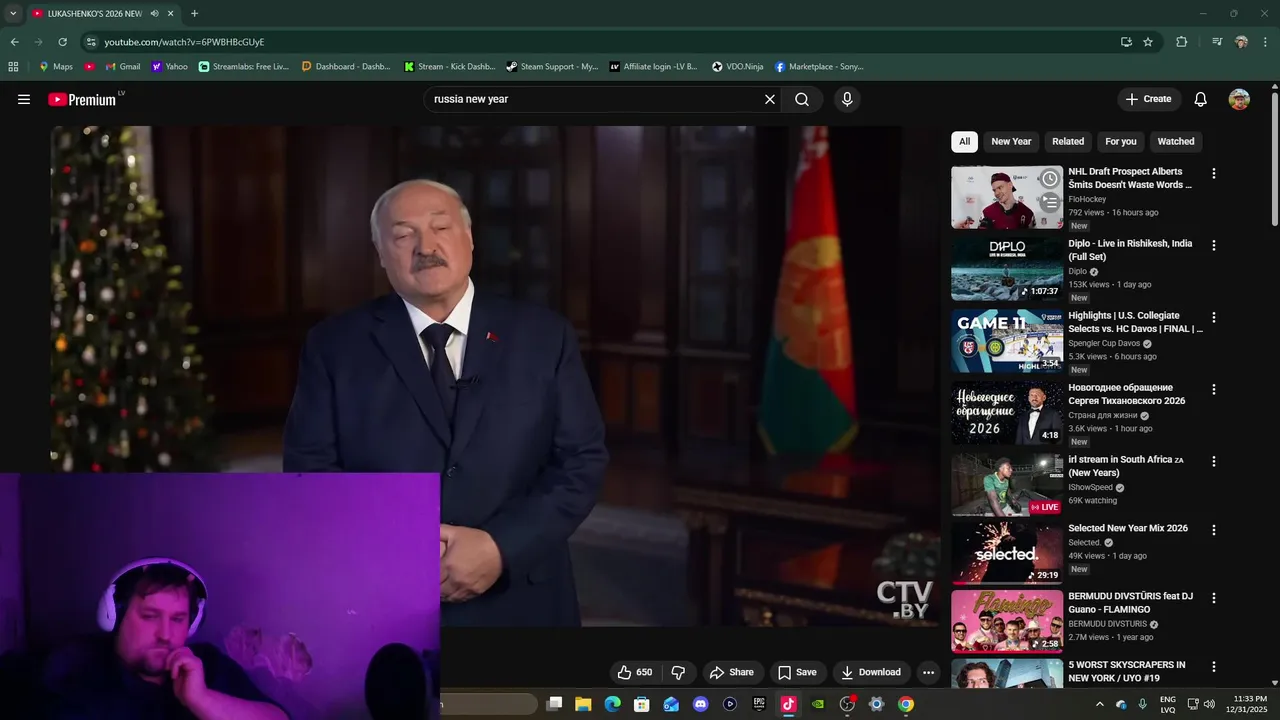Open Chrome extensions puzzle icon

tap(1182, 42)
